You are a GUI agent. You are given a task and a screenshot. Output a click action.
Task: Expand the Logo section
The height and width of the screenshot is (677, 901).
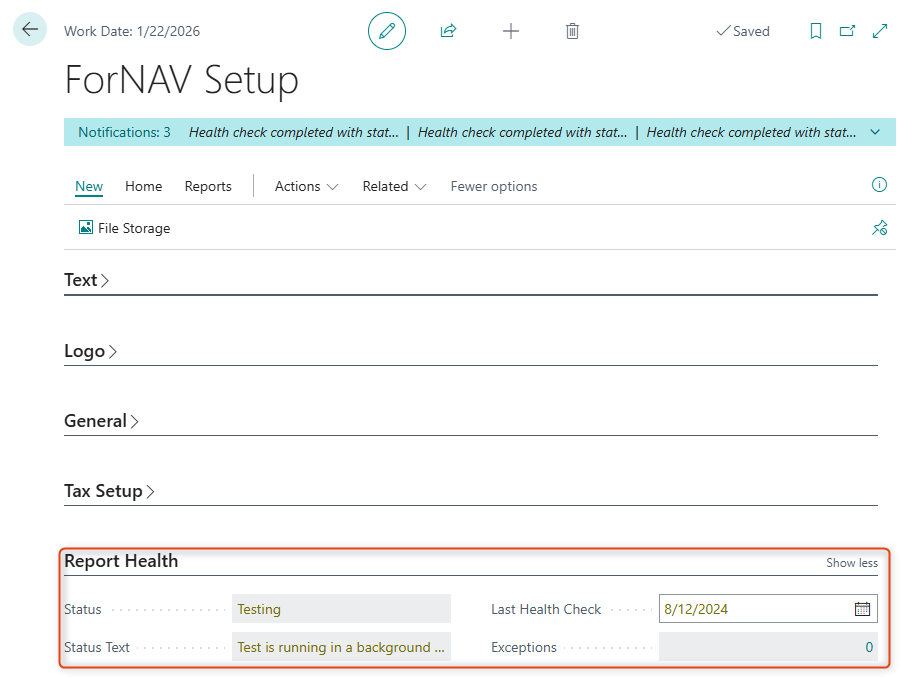(x=90, y=351)
